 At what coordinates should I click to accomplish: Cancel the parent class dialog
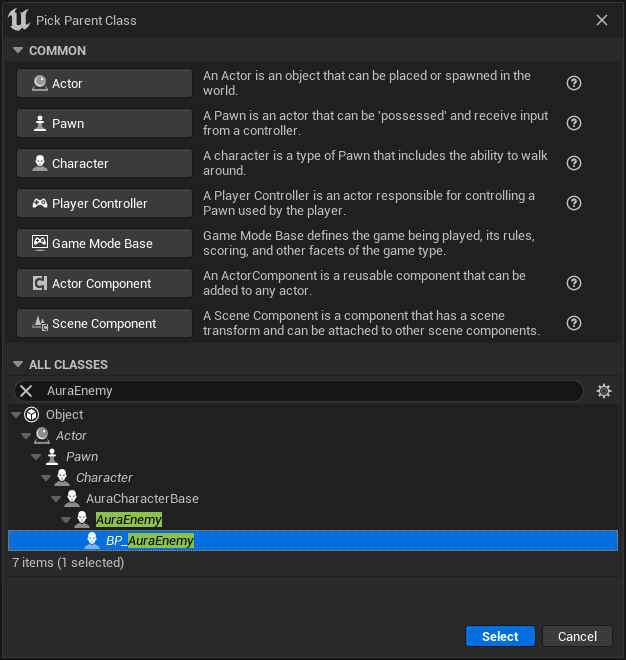click(577, 636)
